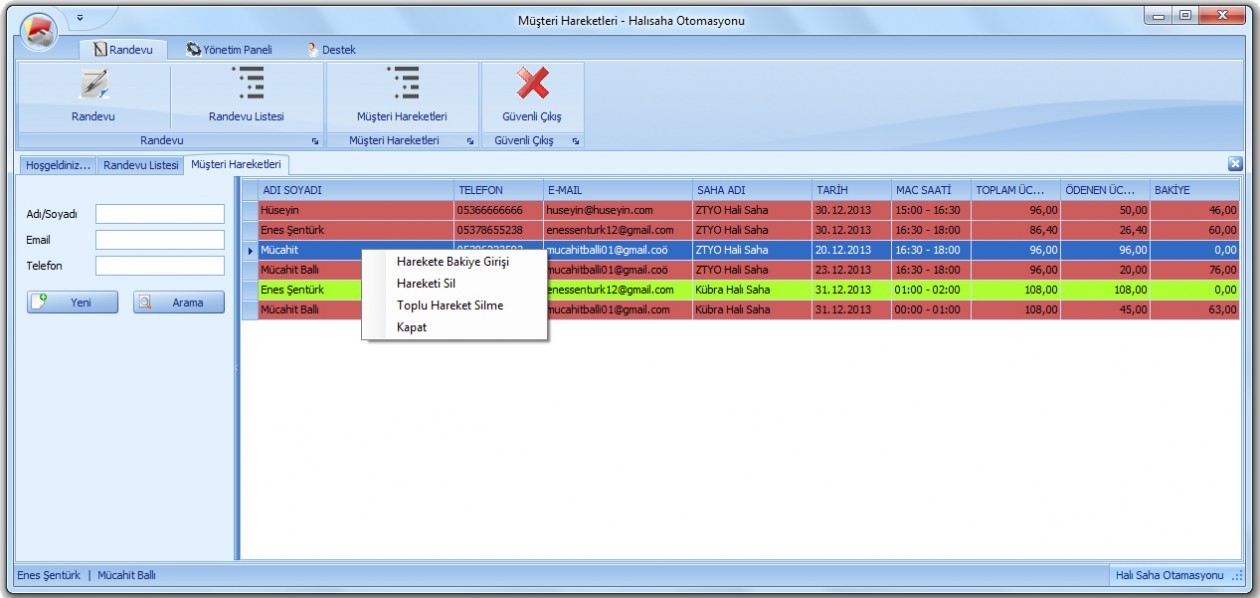Click the Adı/Soyadı input field

click(x=160, y=214)
